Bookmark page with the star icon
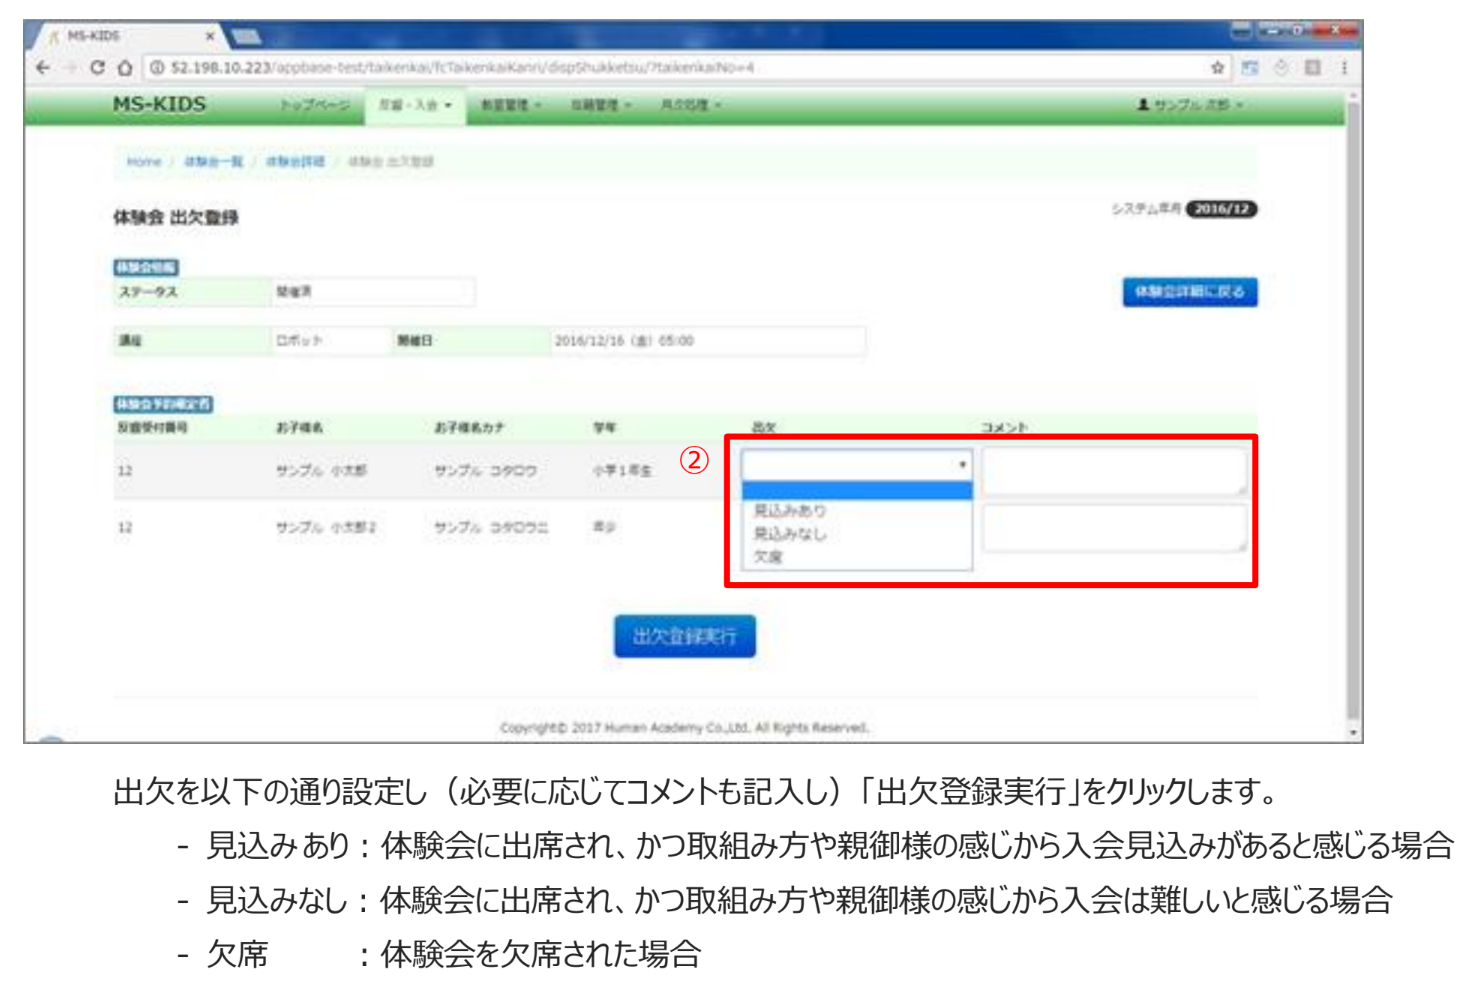Viewport: 1477px width, 995px height. point(1217,68)
